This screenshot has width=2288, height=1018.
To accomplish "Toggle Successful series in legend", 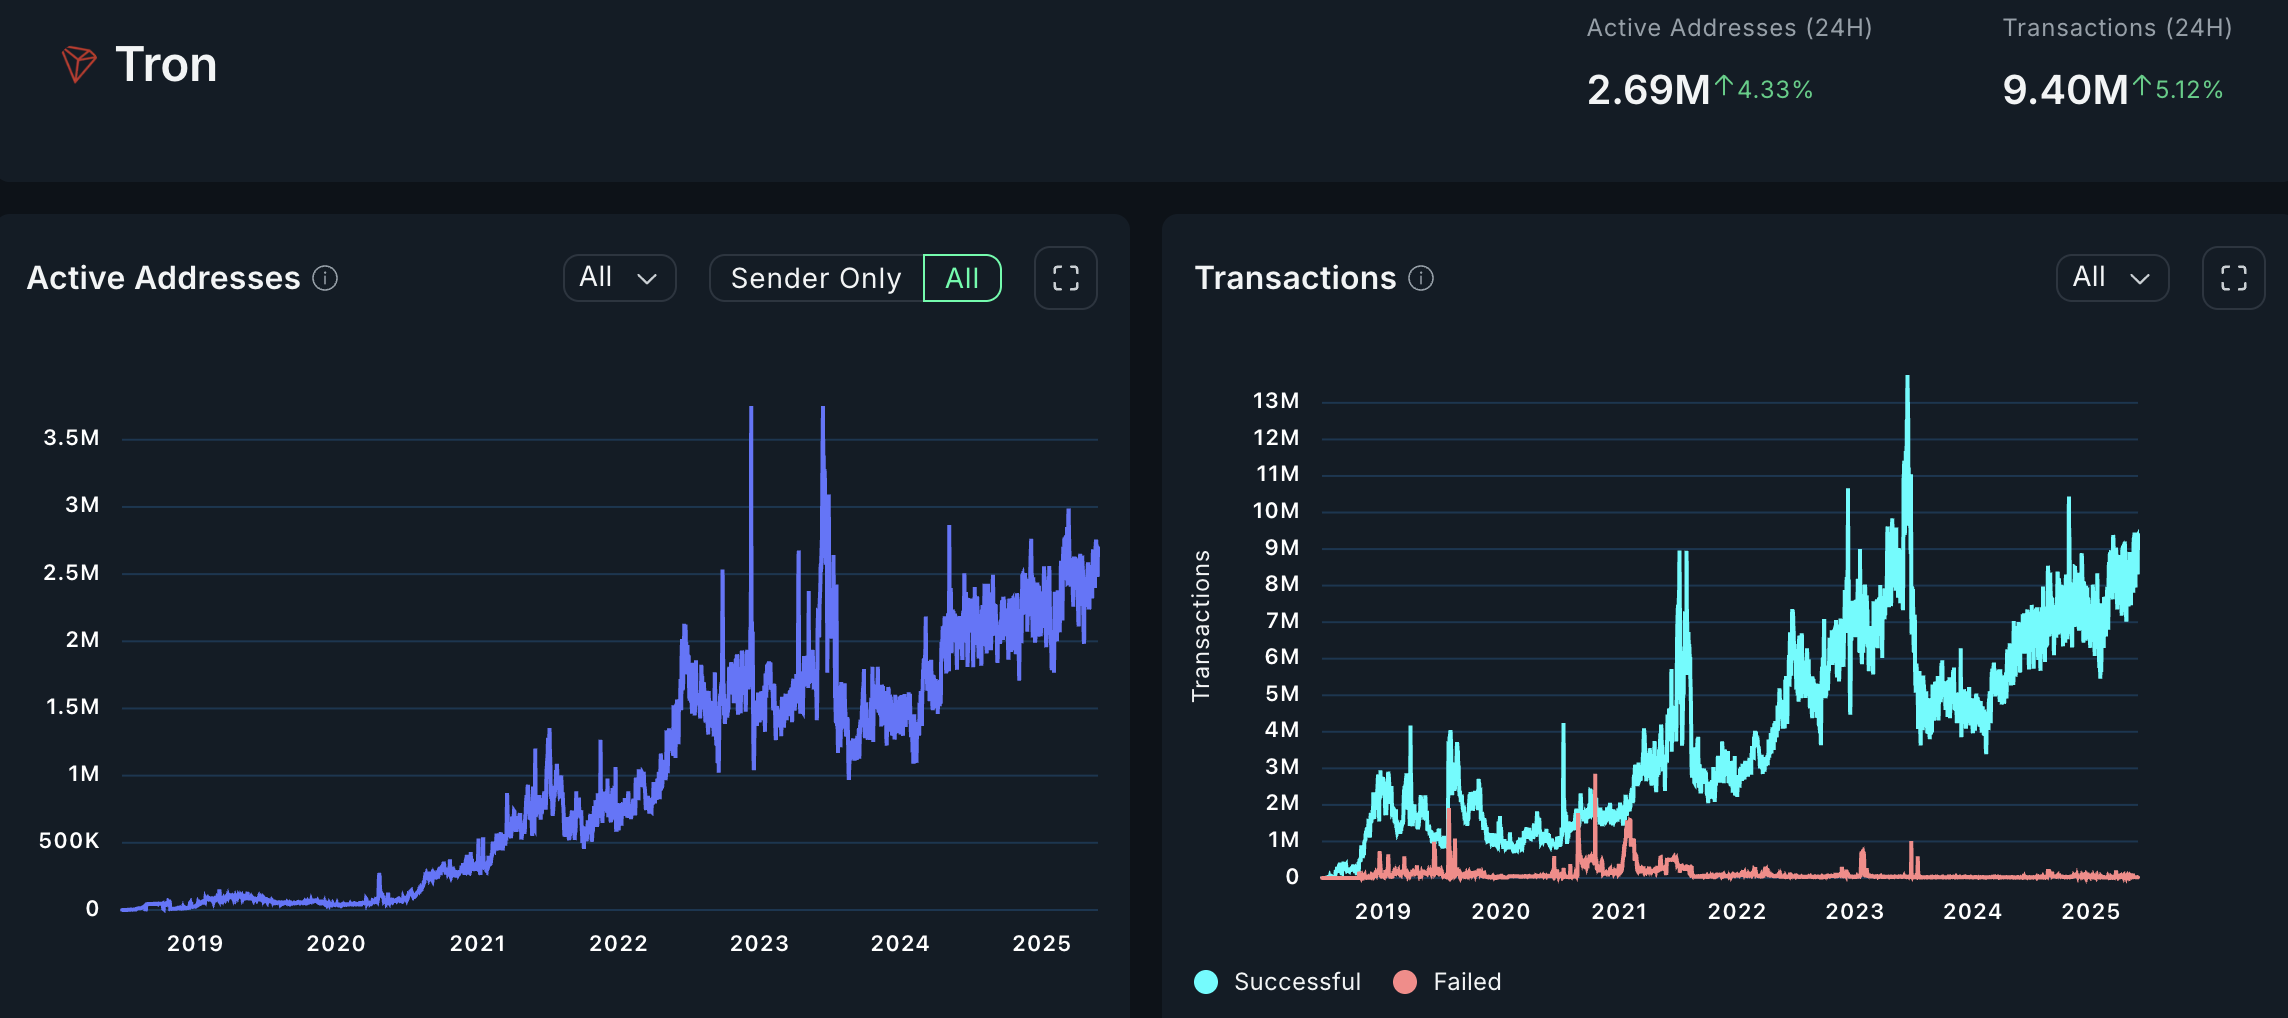I will coord(1206,982).
